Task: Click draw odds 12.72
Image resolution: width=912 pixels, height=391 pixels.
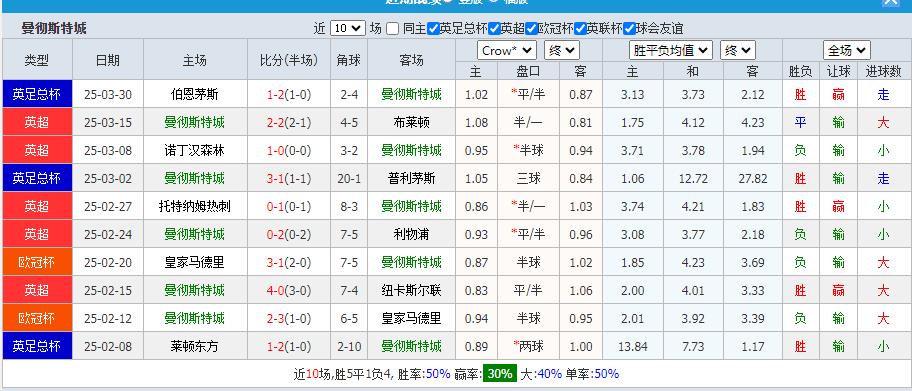Action: point(693,178)
